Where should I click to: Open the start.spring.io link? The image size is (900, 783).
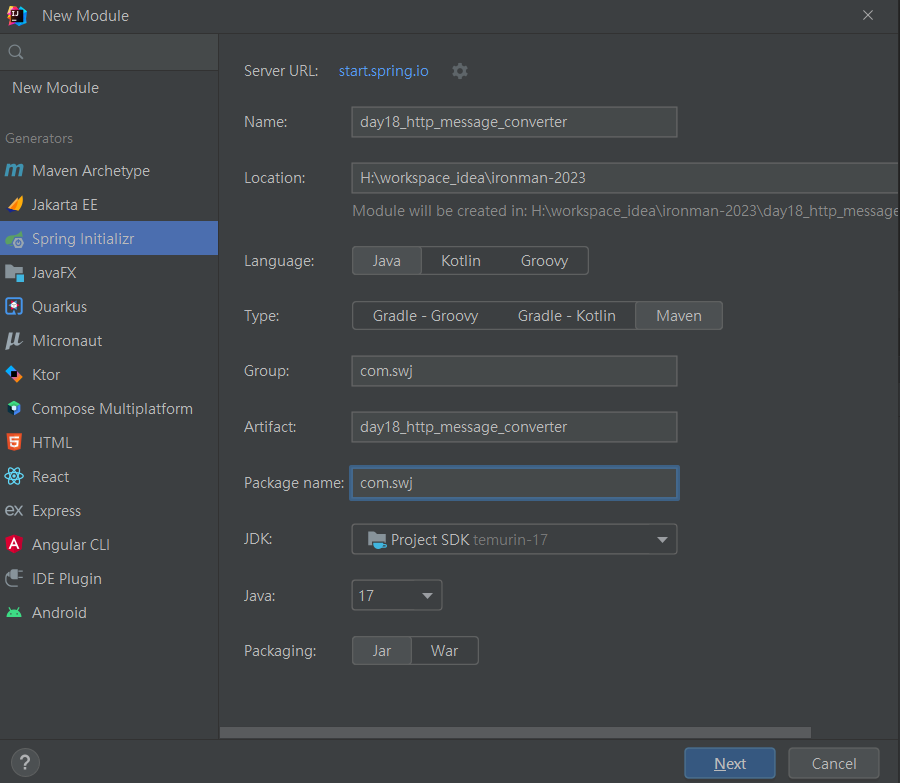click(x=383, y=71)
